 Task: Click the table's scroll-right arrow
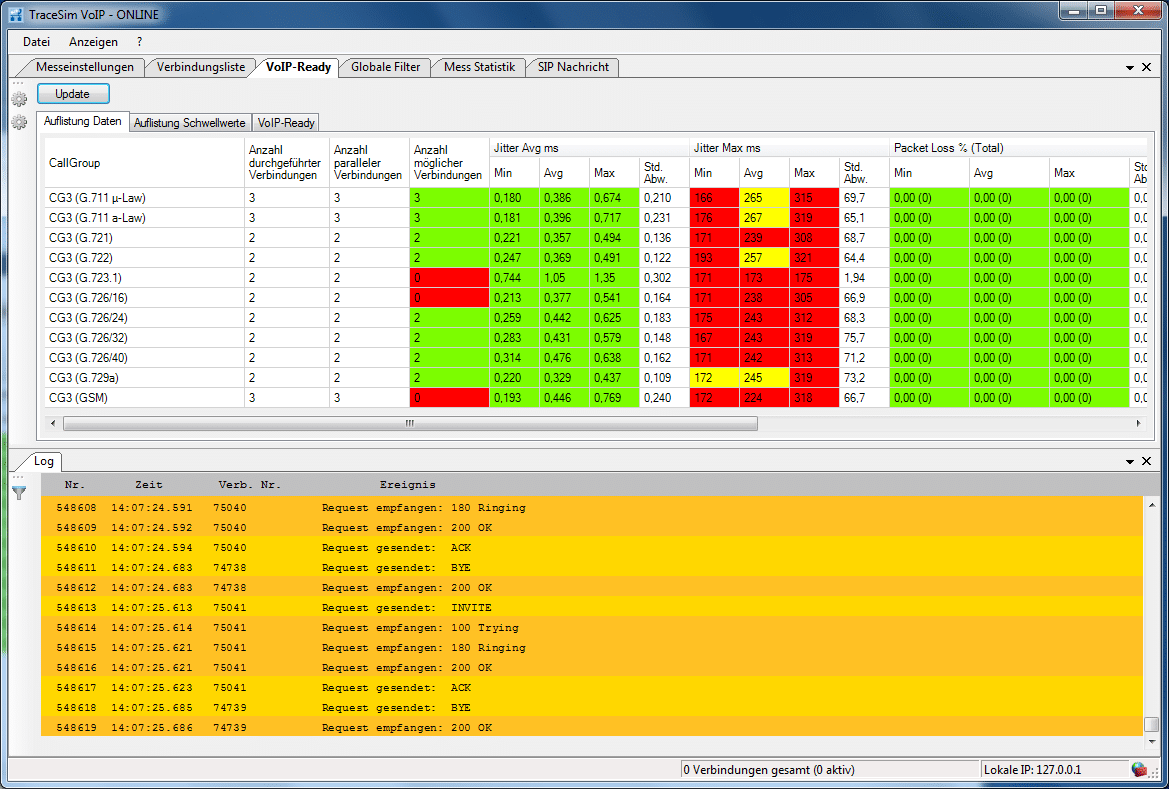point(1138,424)
